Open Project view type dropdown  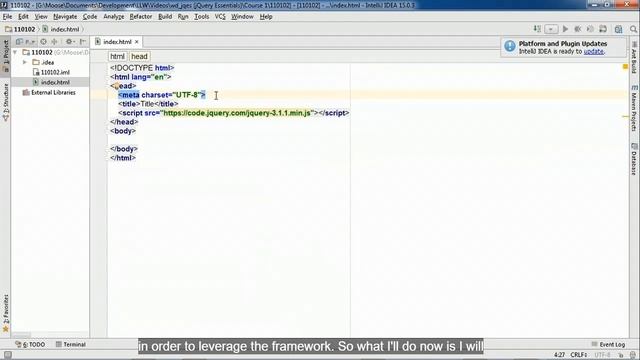[25, 42]
